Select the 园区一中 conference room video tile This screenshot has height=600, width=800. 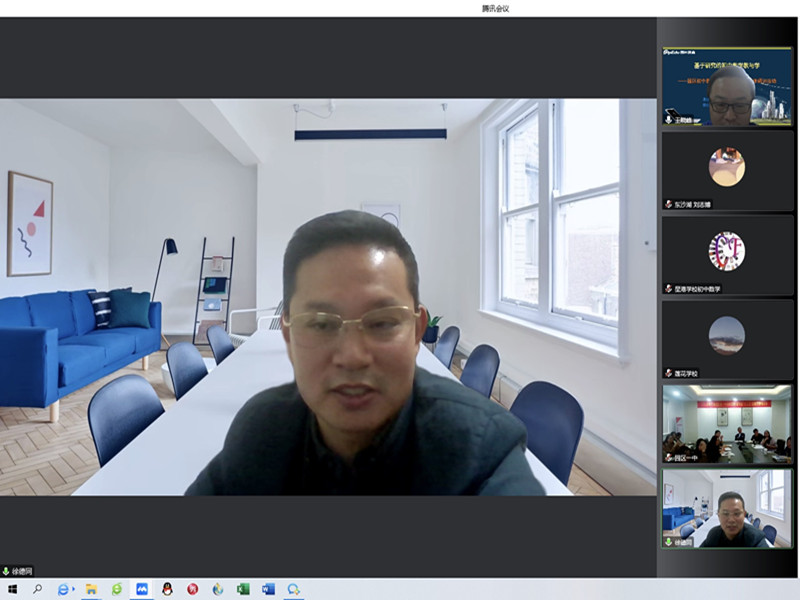tap(727, 423)
